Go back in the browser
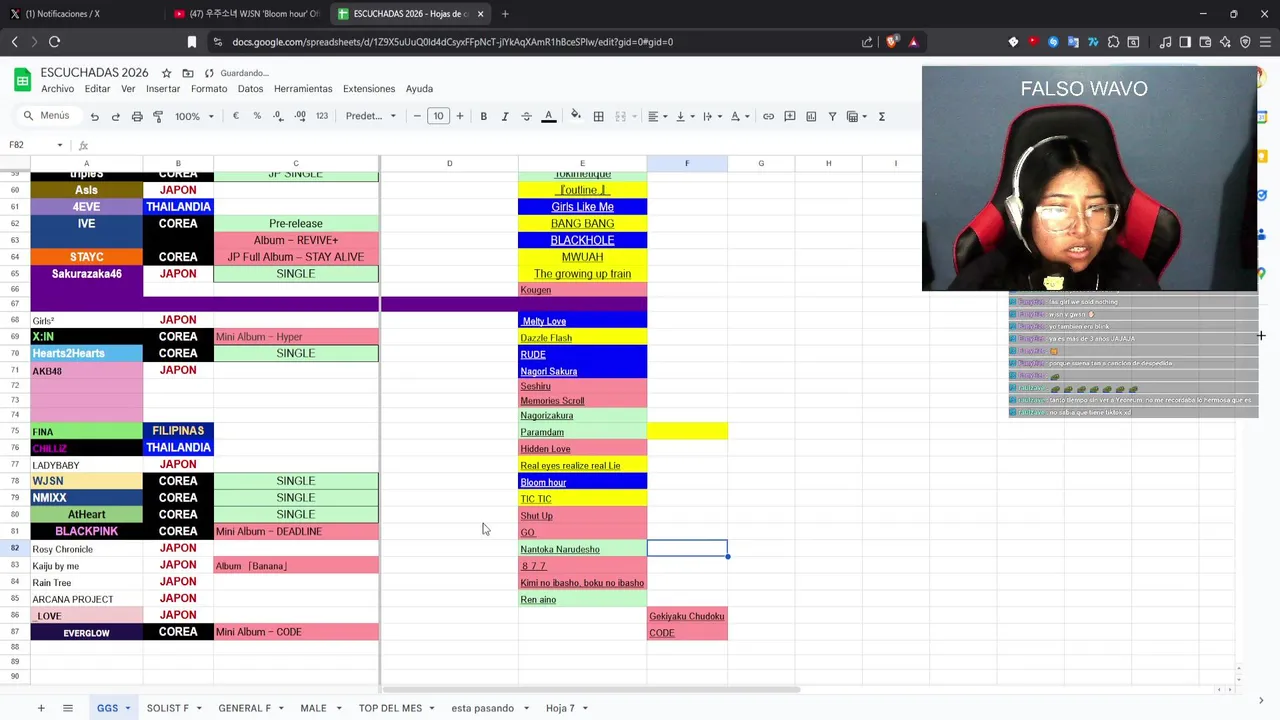The width and height of the screenshot is (1280, 720). pos(14,42)
